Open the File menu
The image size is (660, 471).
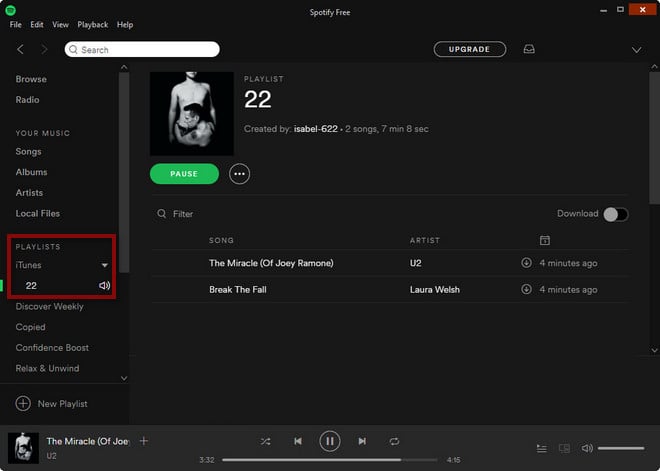pos(16,25)
